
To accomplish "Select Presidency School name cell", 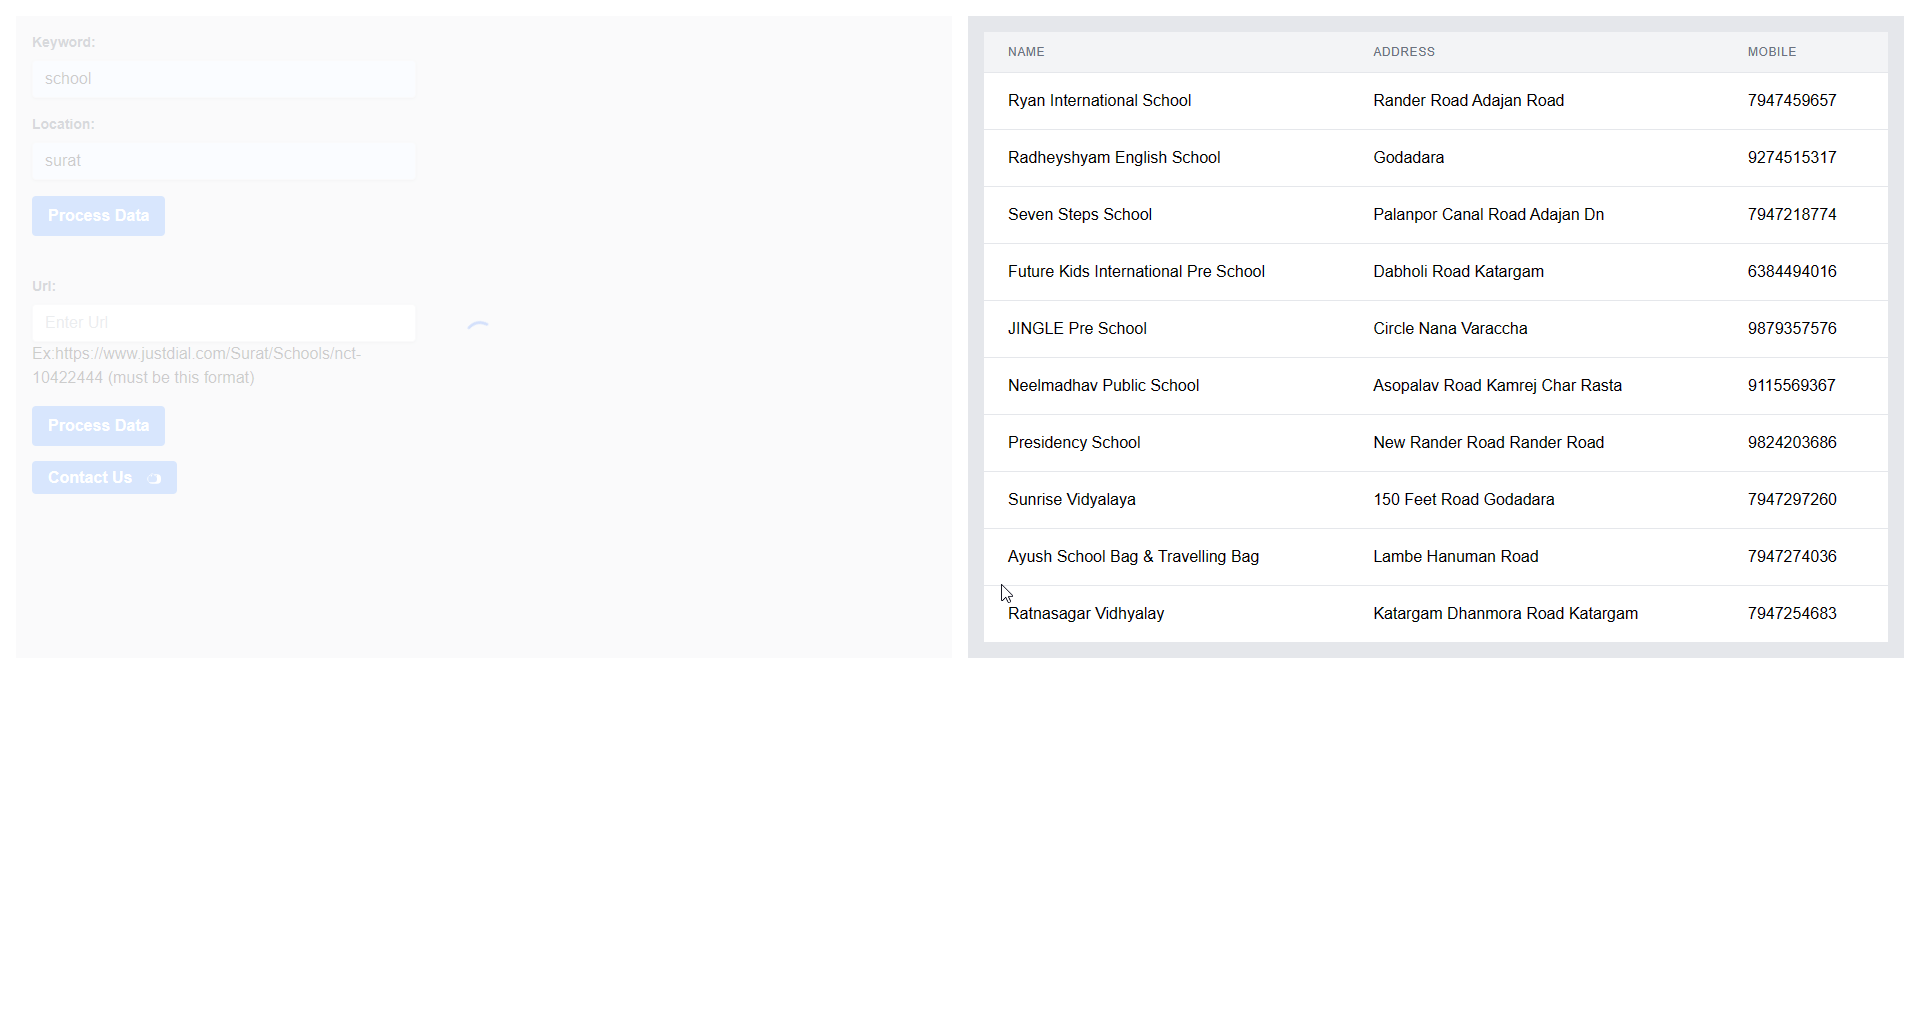I will 1074,443.
